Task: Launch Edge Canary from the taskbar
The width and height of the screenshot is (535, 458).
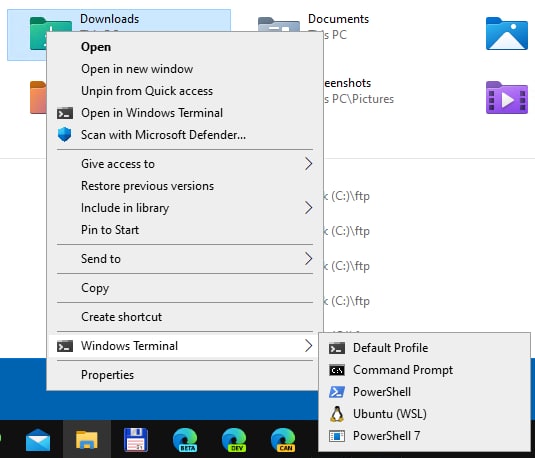Action: click(x=283, y=440)
